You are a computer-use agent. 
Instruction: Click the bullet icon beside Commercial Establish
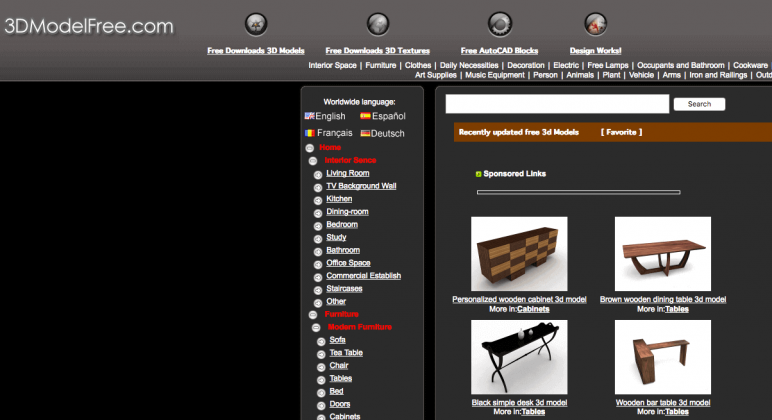pyautogui.click(x=318, y=277)
